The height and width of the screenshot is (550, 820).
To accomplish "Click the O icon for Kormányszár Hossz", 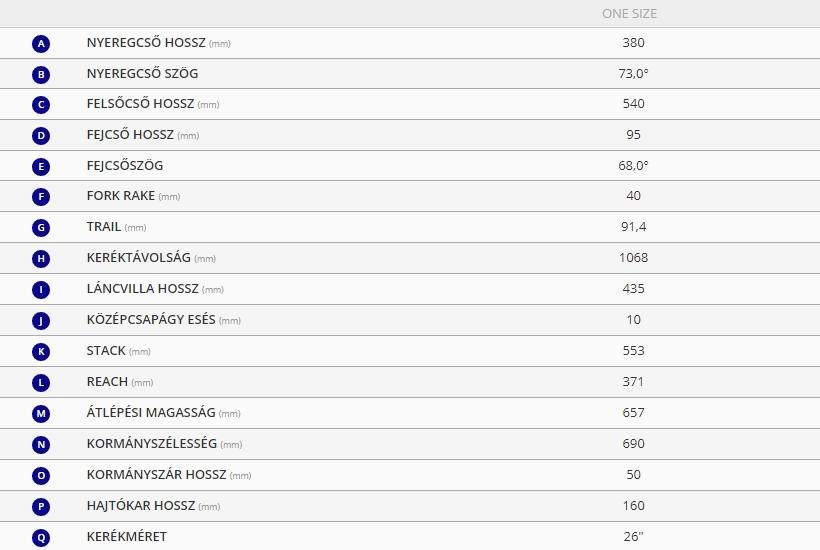I will 41,475.
